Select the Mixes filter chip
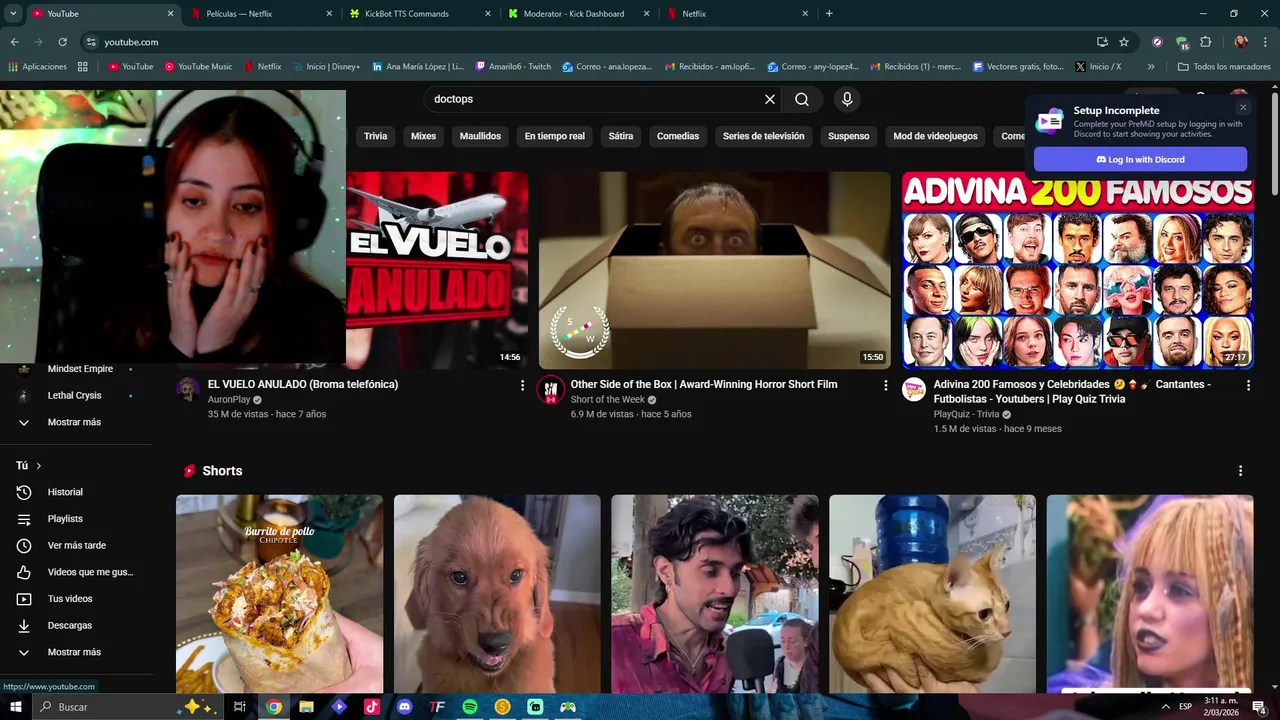Screen dimensions: 1280x720 (424, 136)
